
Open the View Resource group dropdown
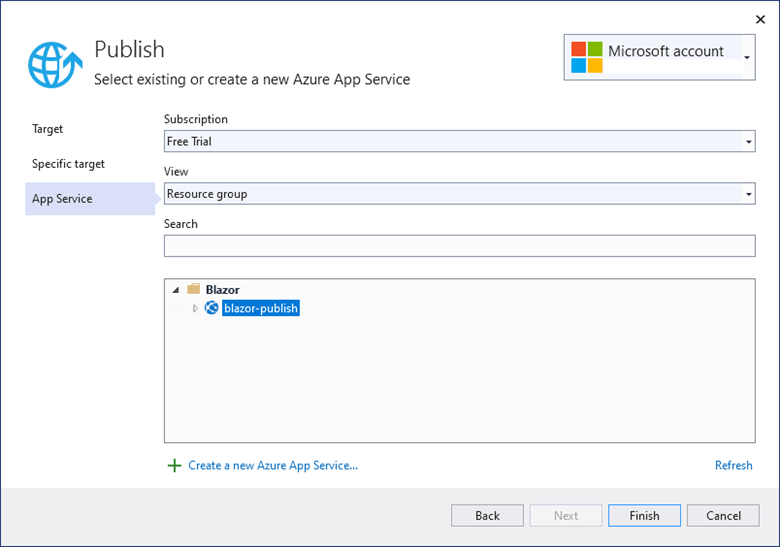pos(748,194)
